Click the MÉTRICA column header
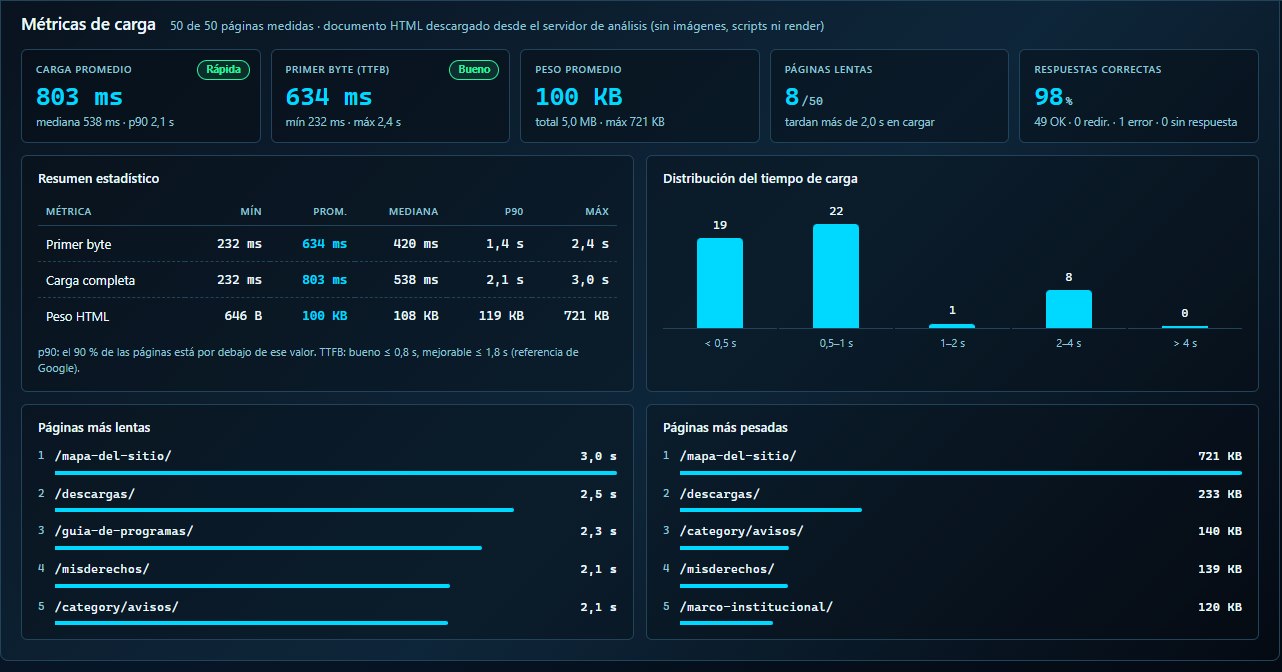 pyautogui.click(x=69, y=212)
